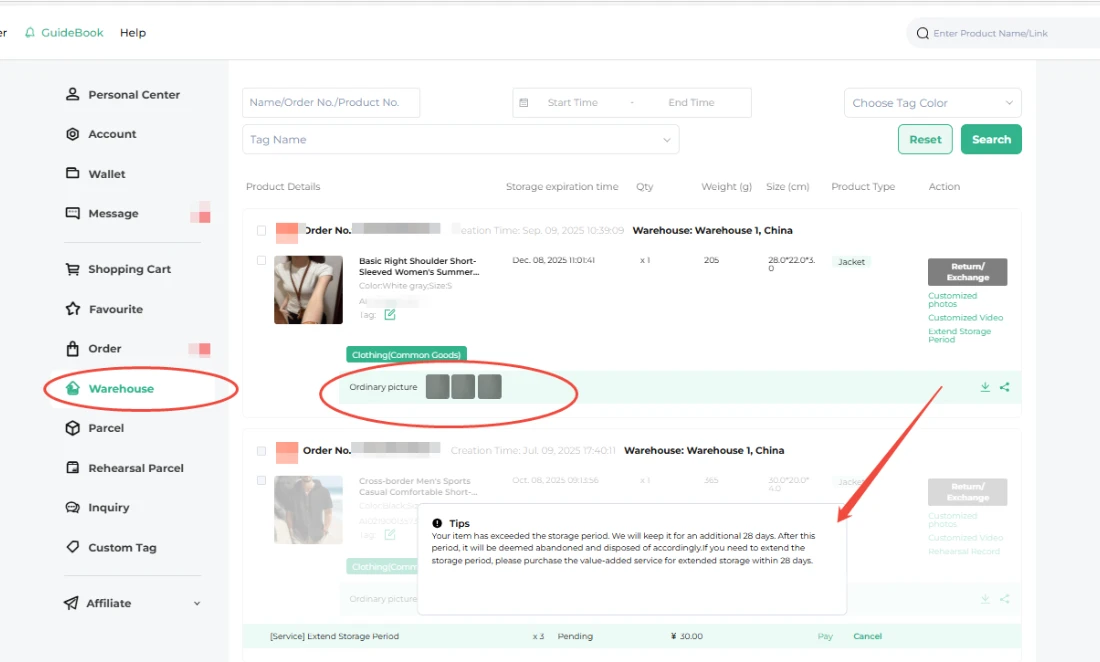Viewport: 1100px width, 662px height.
Task: Click the download icon in the picture row
Action: click(985, 387)
